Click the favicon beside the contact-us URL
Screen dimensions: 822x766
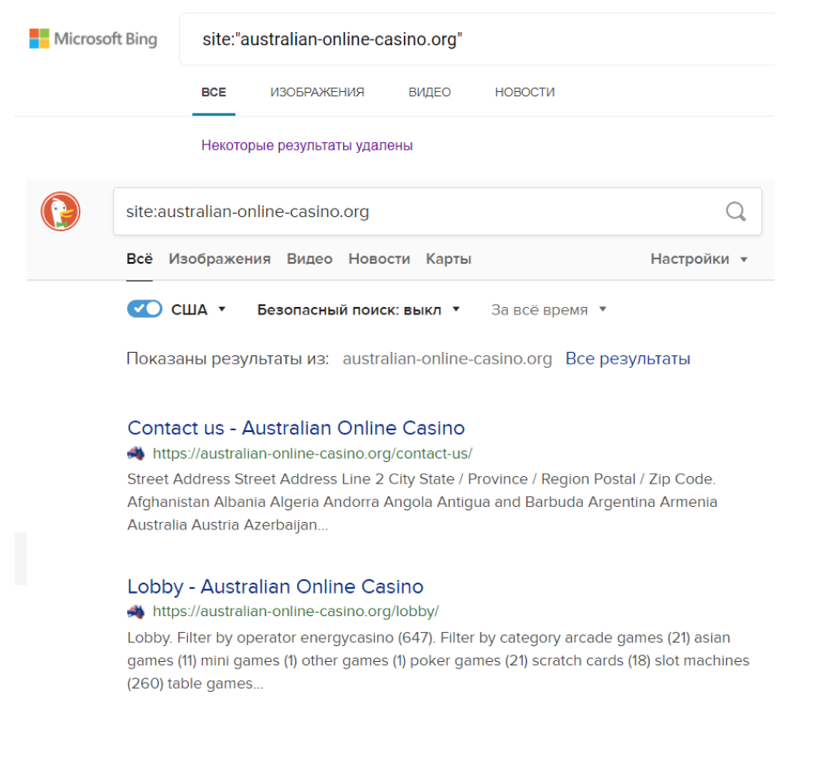click(137, 453)
